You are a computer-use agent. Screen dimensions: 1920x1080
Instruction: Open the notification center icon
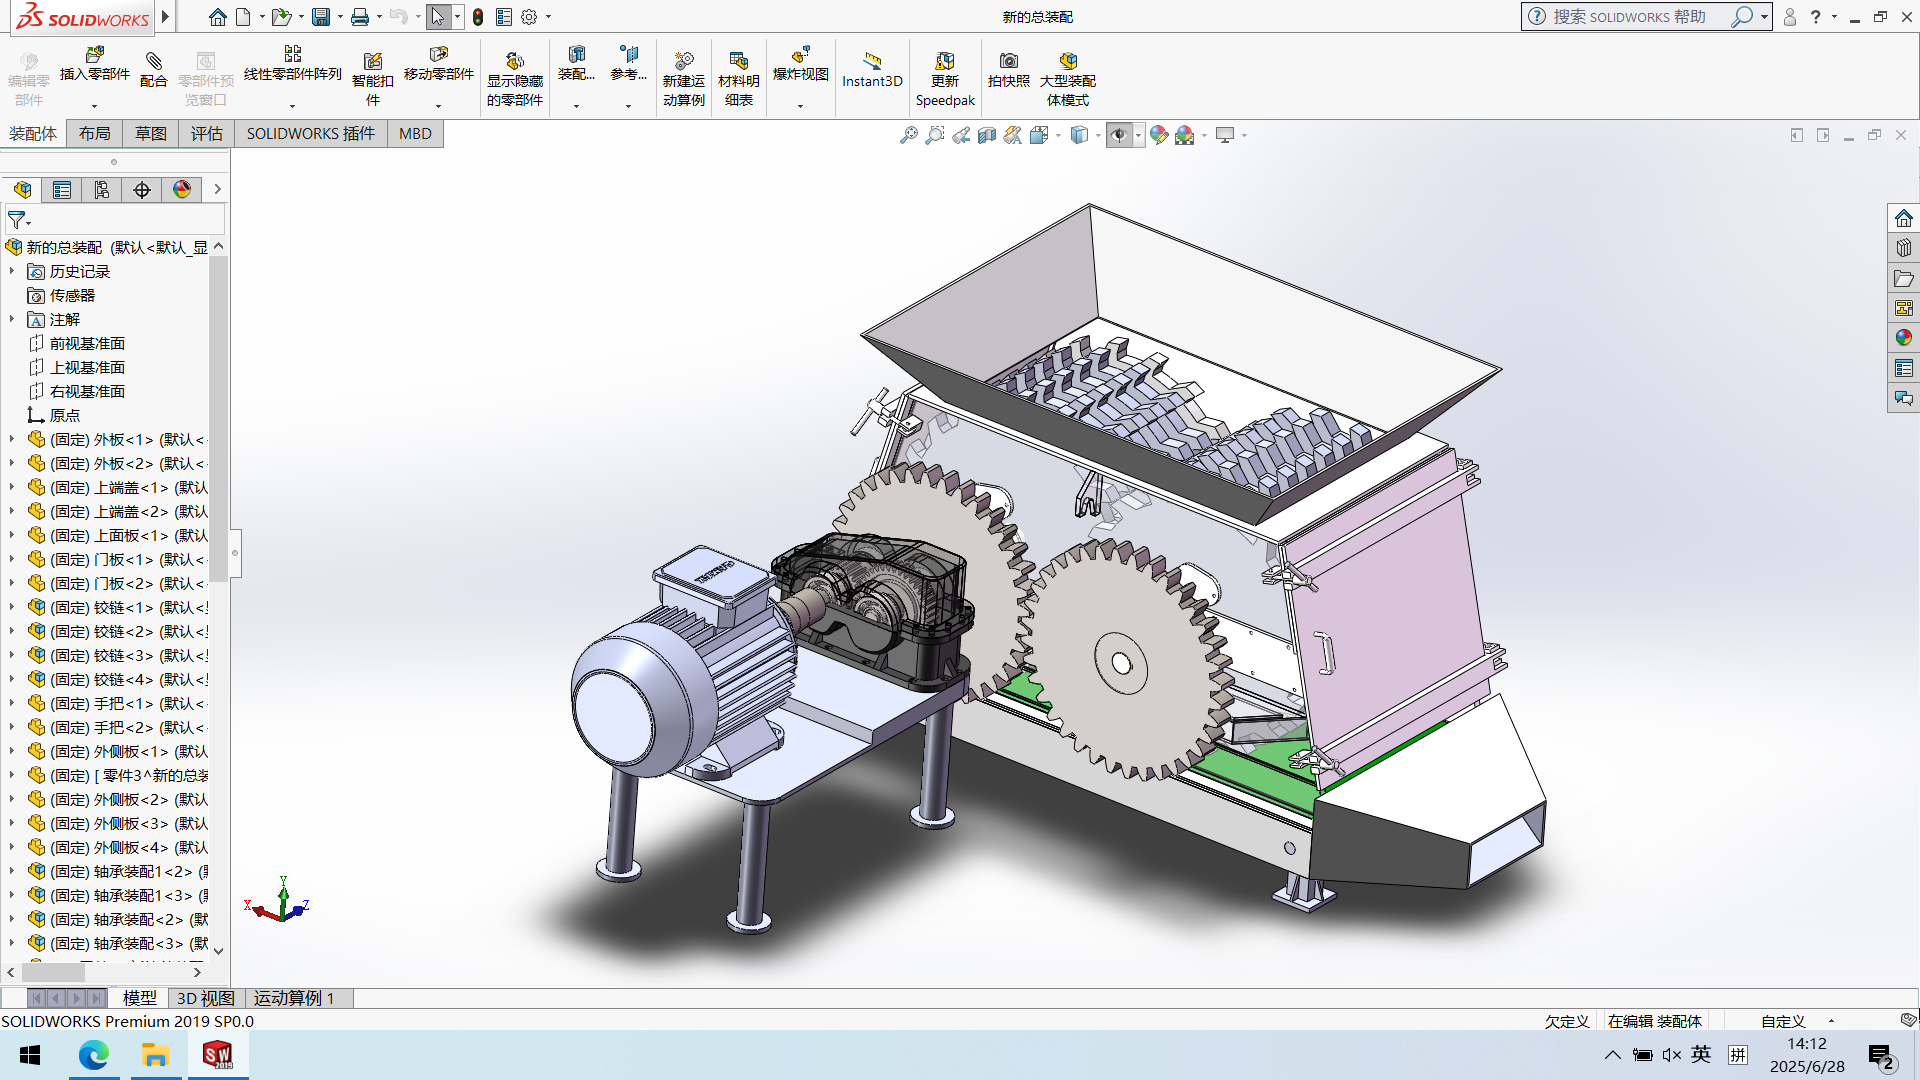(x=1880, y=1056)
